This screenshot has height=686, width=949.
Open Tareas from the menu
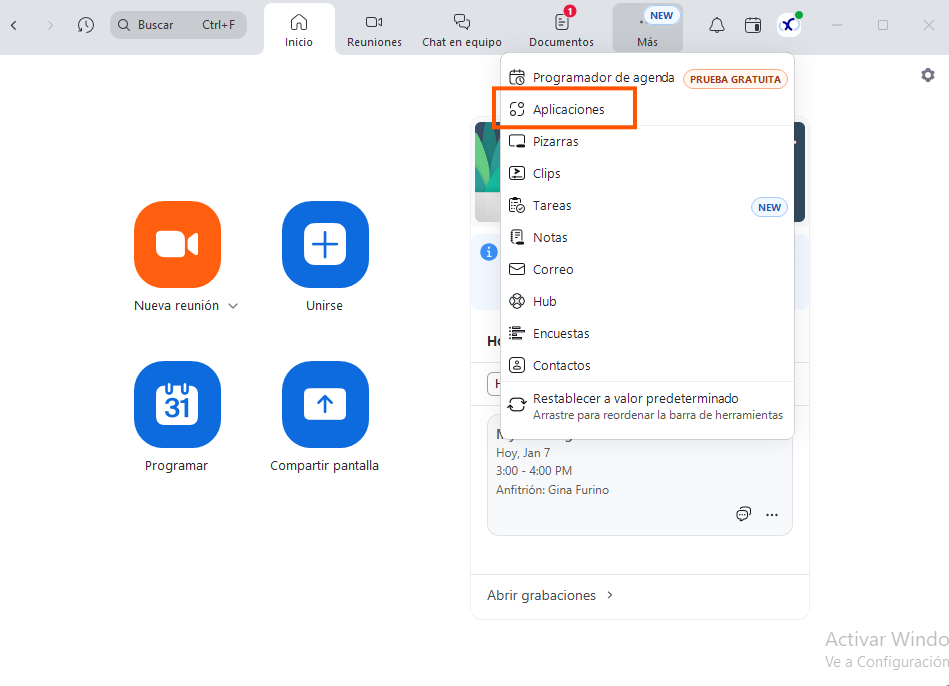click(648, 206)
